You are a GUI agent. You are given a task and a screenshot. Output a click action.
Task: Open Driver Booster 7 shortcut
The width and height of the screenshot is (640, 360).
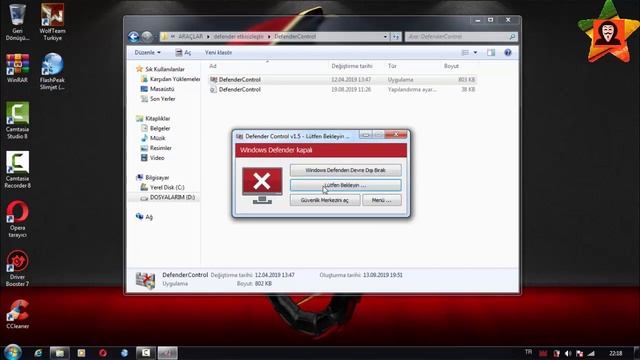(x=17, y=268)
